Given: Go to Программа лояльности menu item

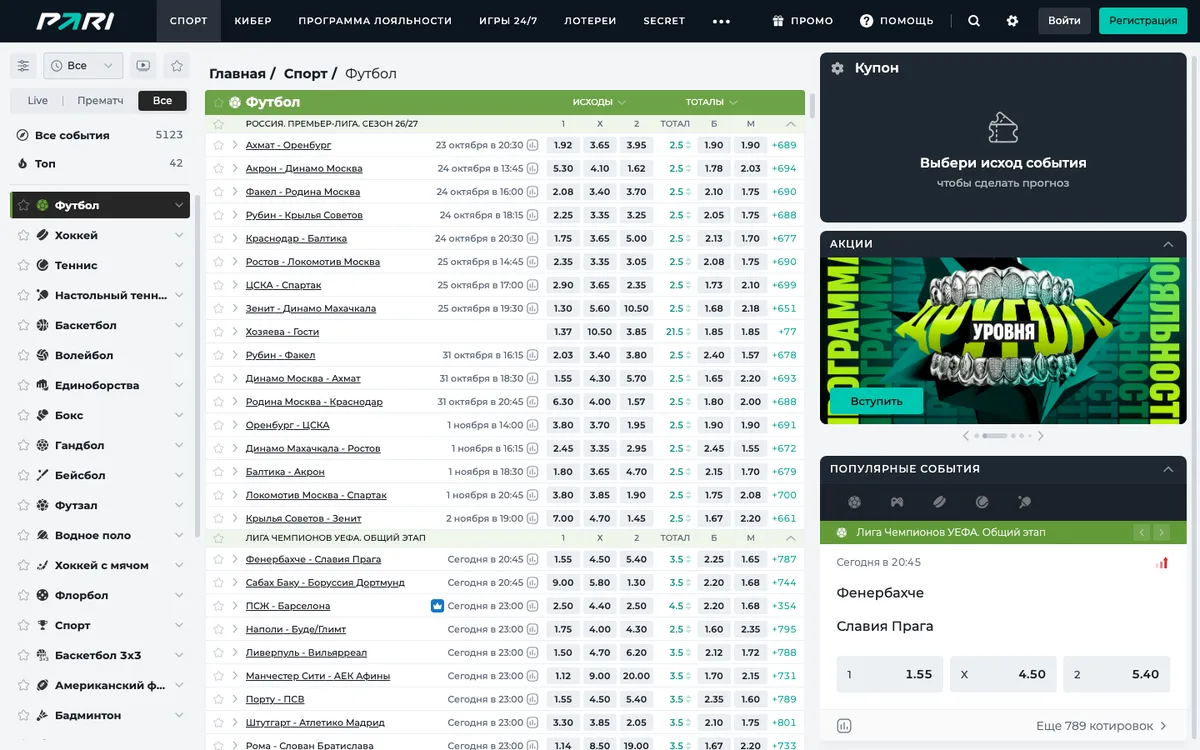Looking at the screenshot, I should pyautogui.click(x=375, y=21).
